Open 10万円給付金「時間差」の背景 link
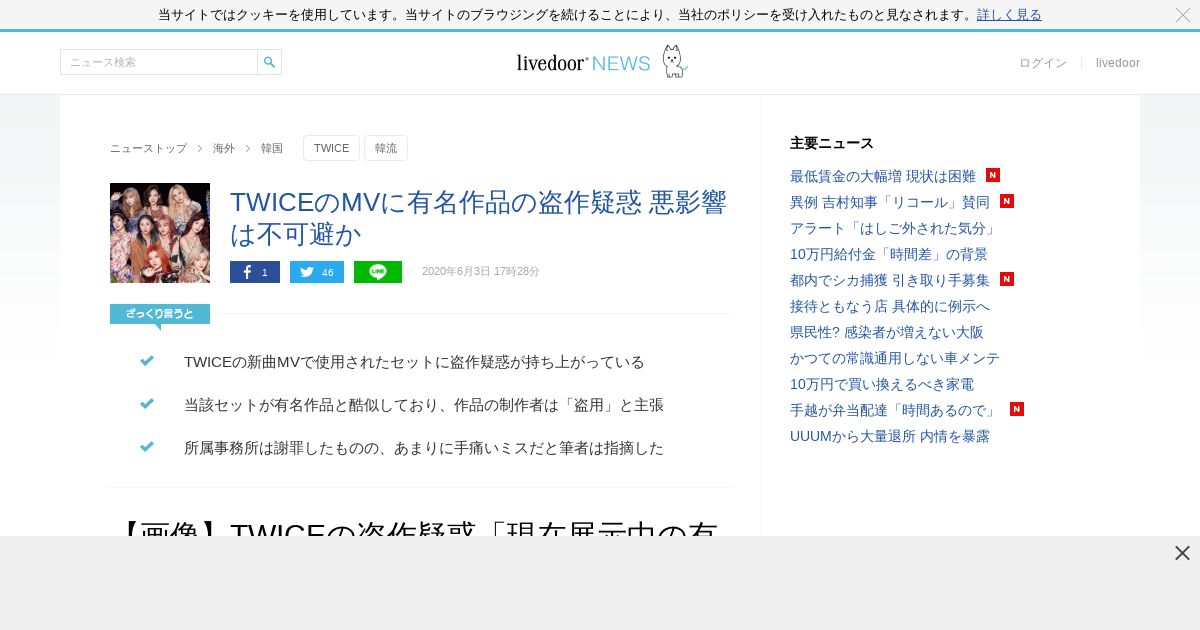The image size is (1200, 630). click(x=889, y=254)
